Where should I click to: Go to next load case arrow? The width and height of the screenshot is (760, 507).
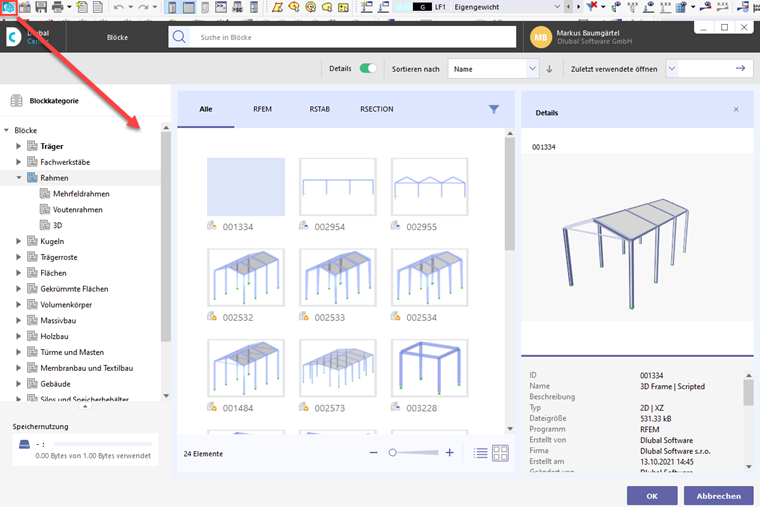(578, 7)
